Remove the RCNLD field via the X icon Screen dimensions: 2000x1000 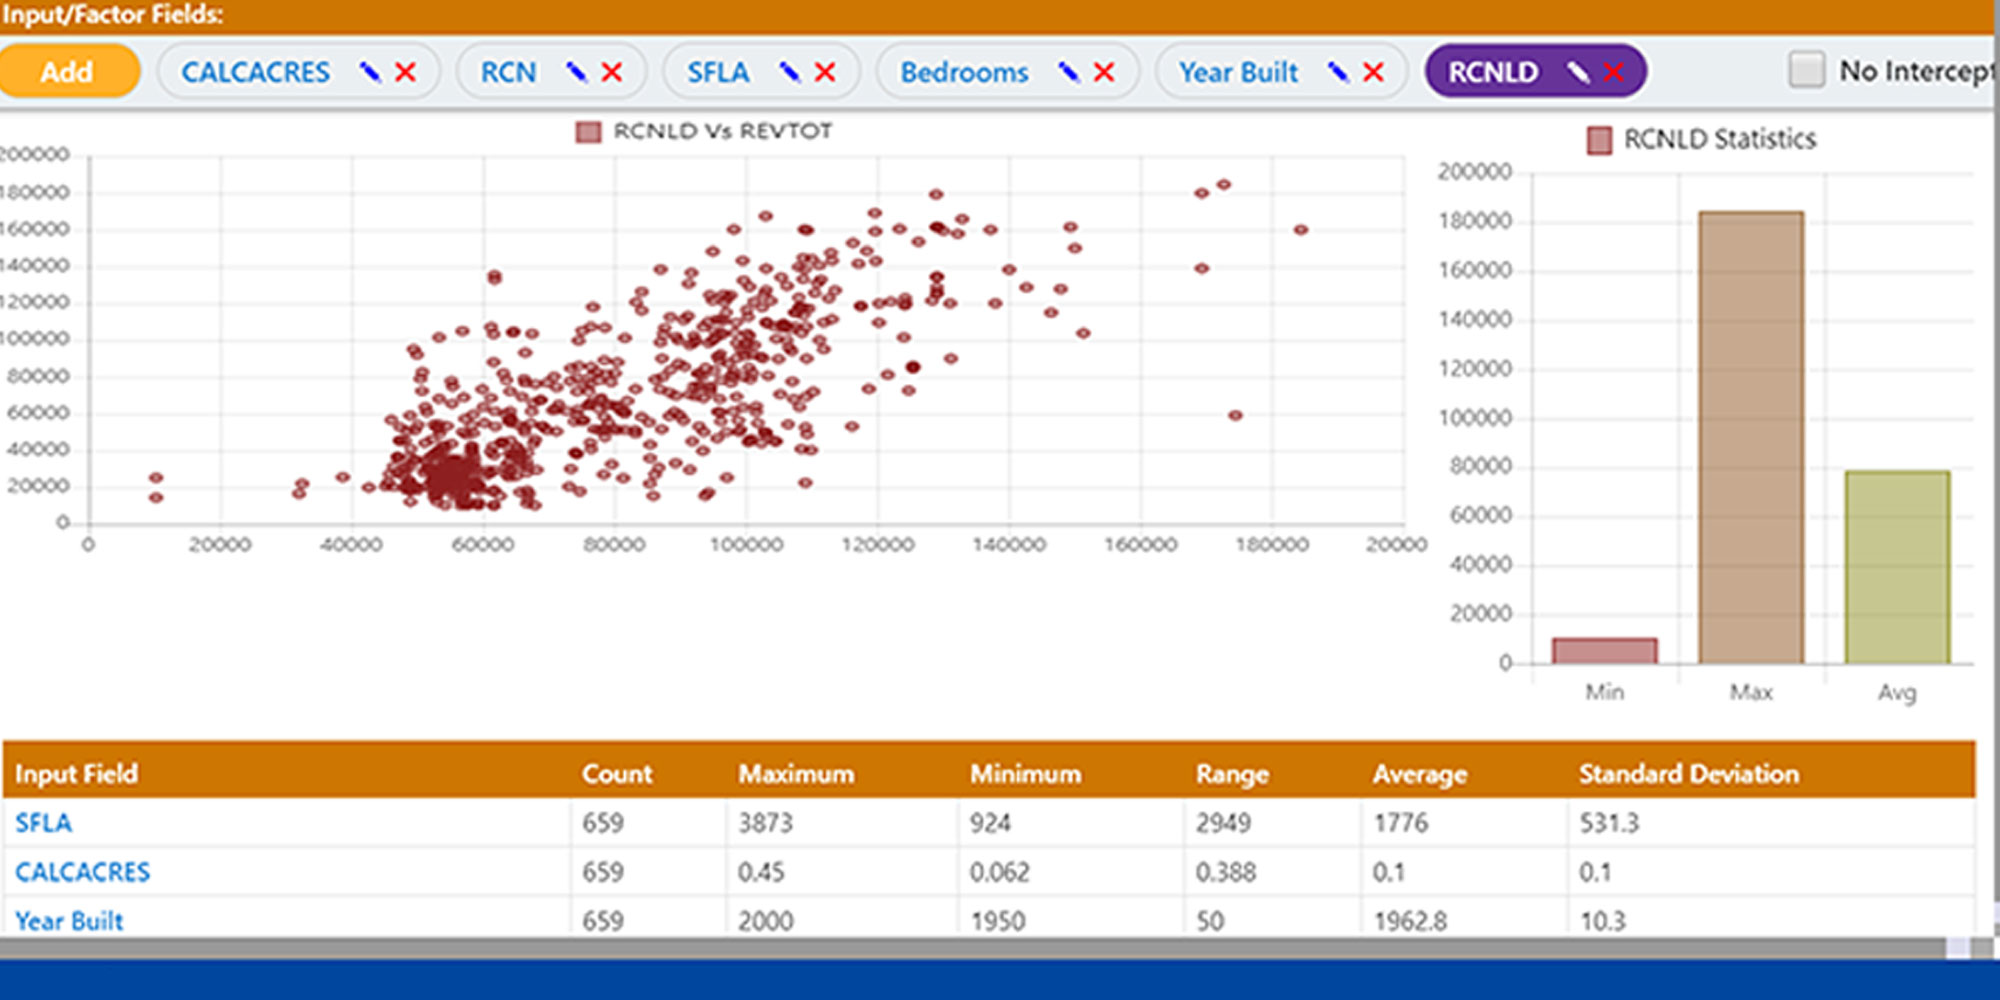(x=1613, y=71)
